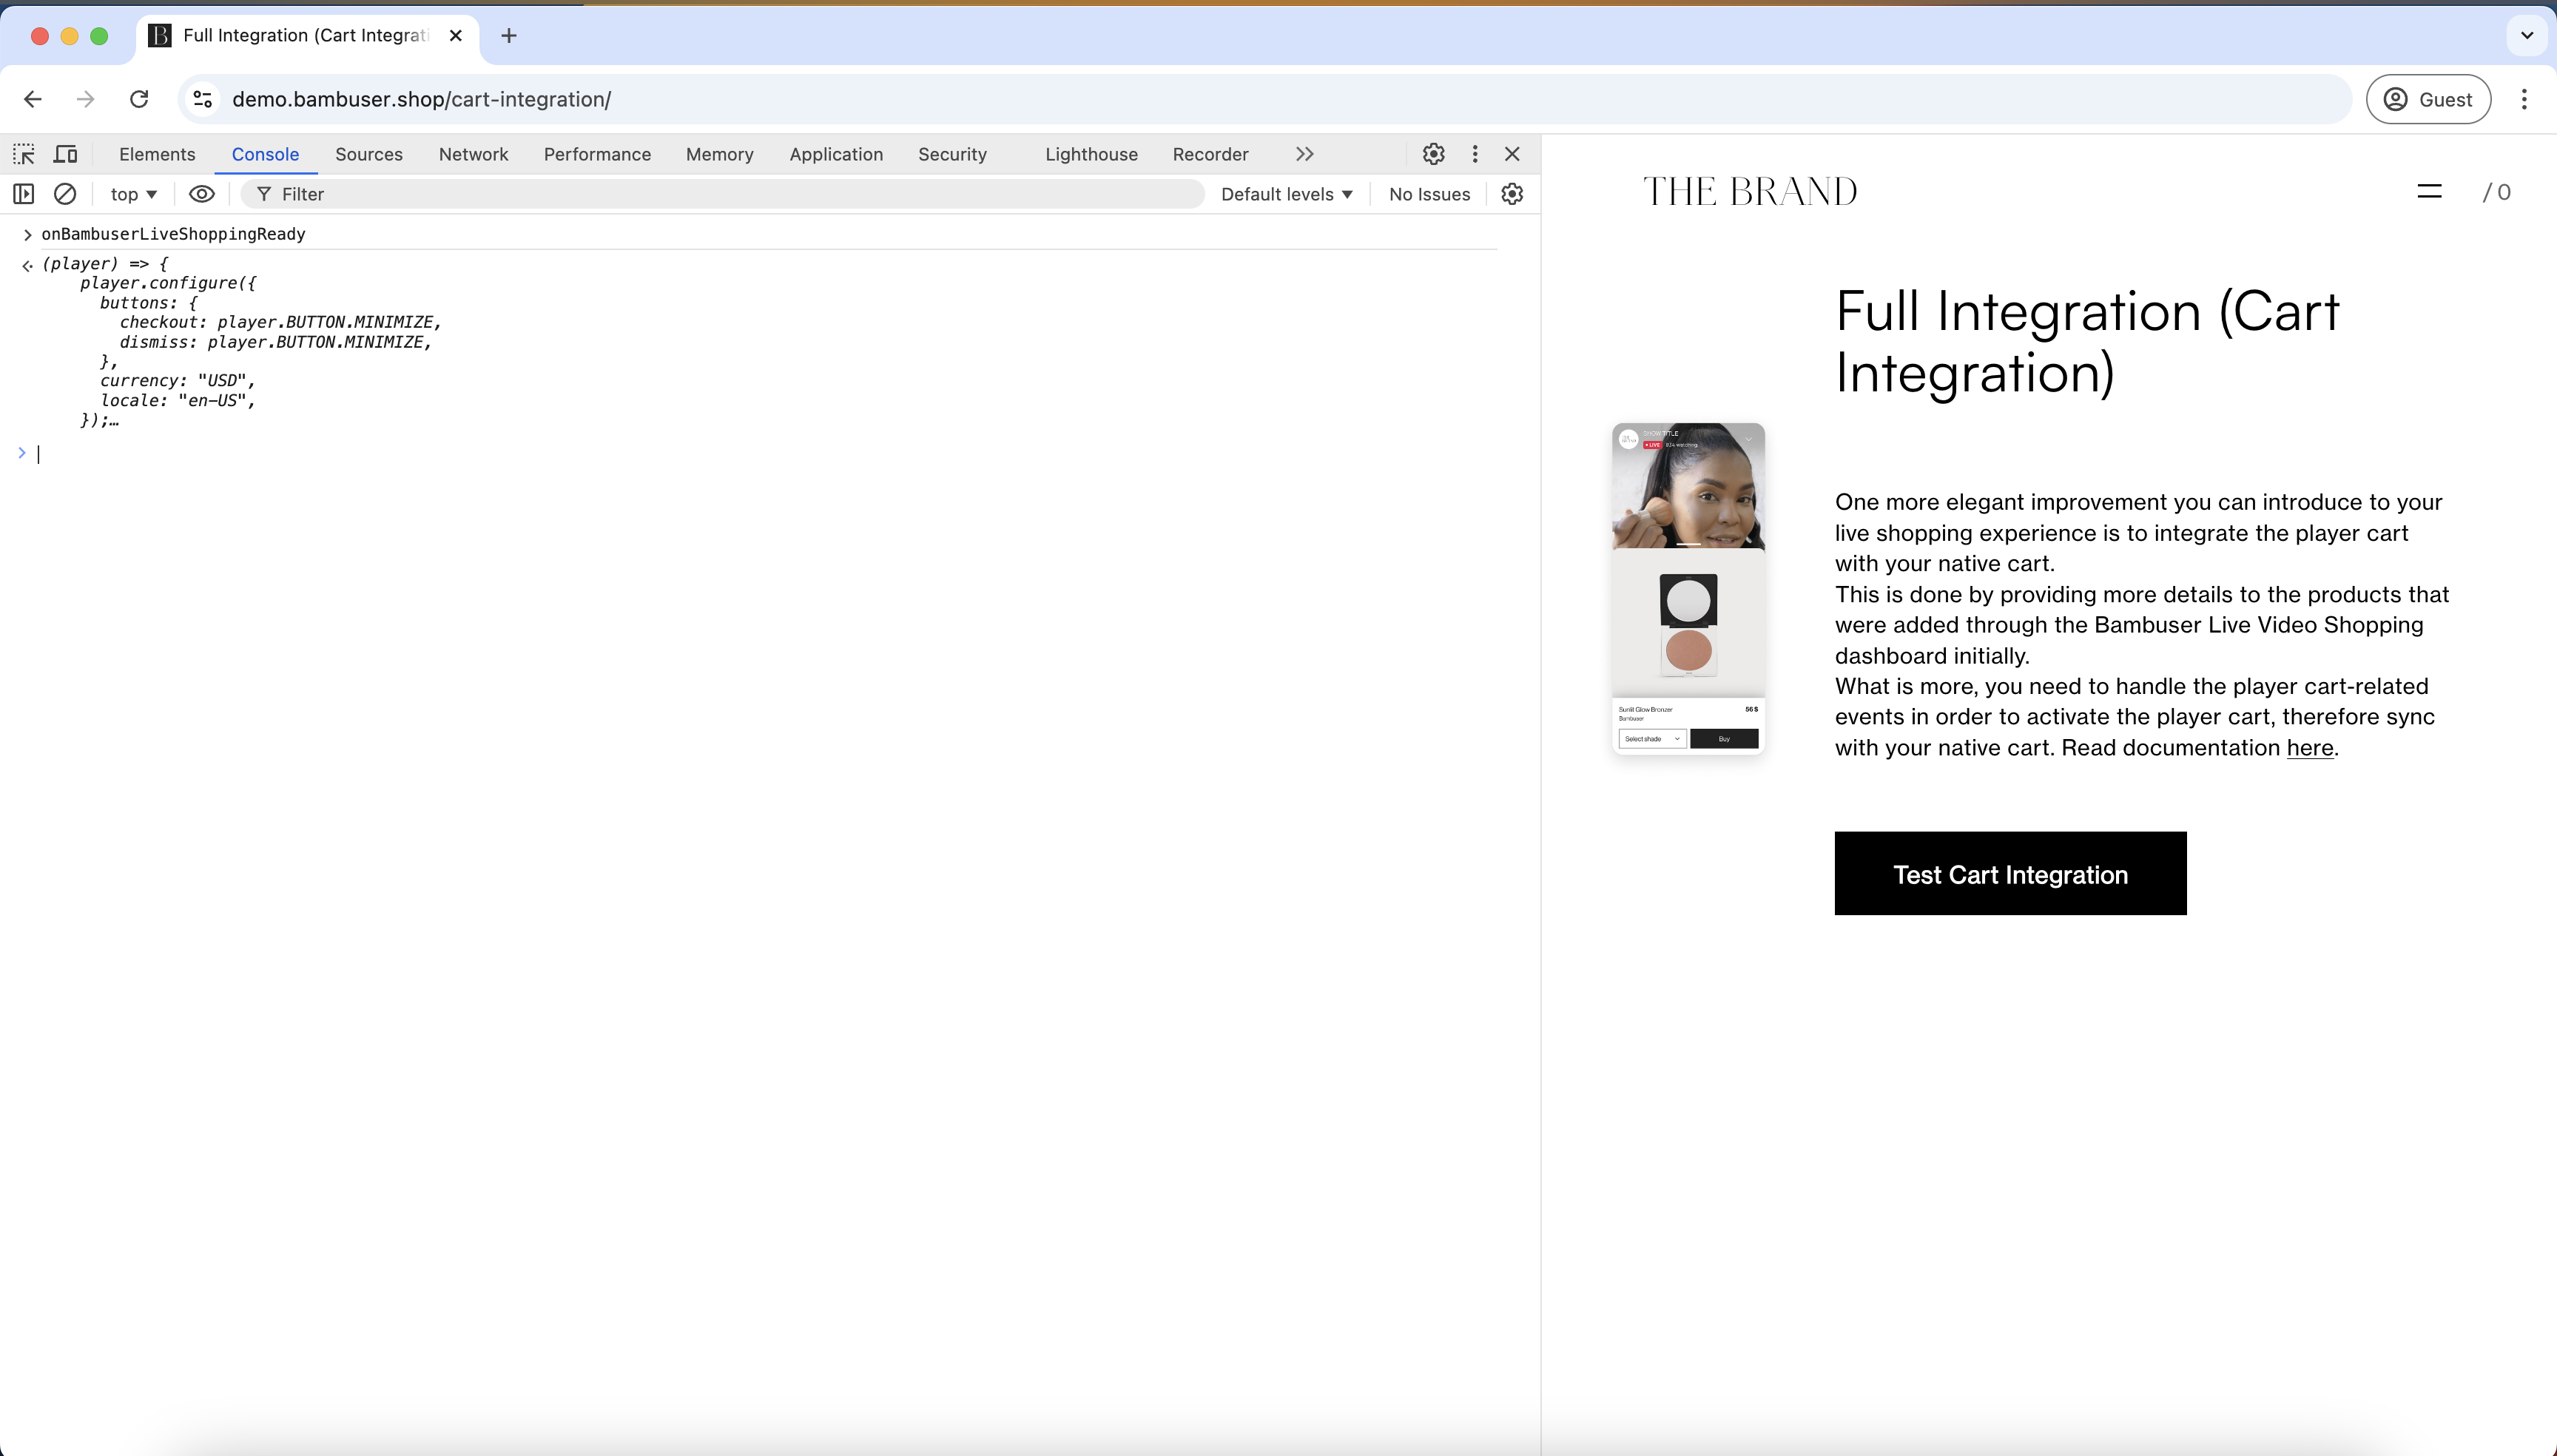Click the Test Cart Integration button

pyautogui.click(x=2010, y=873)
